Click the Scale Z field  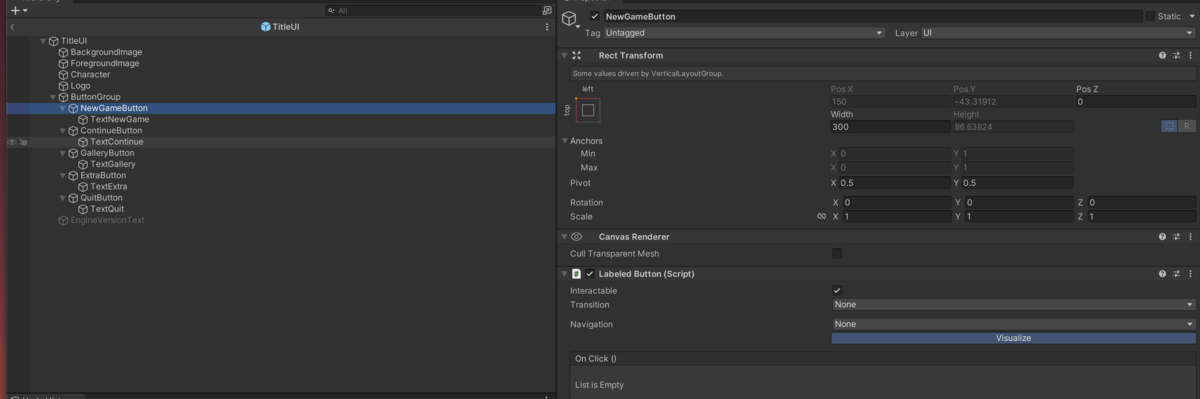point(1141,216)
